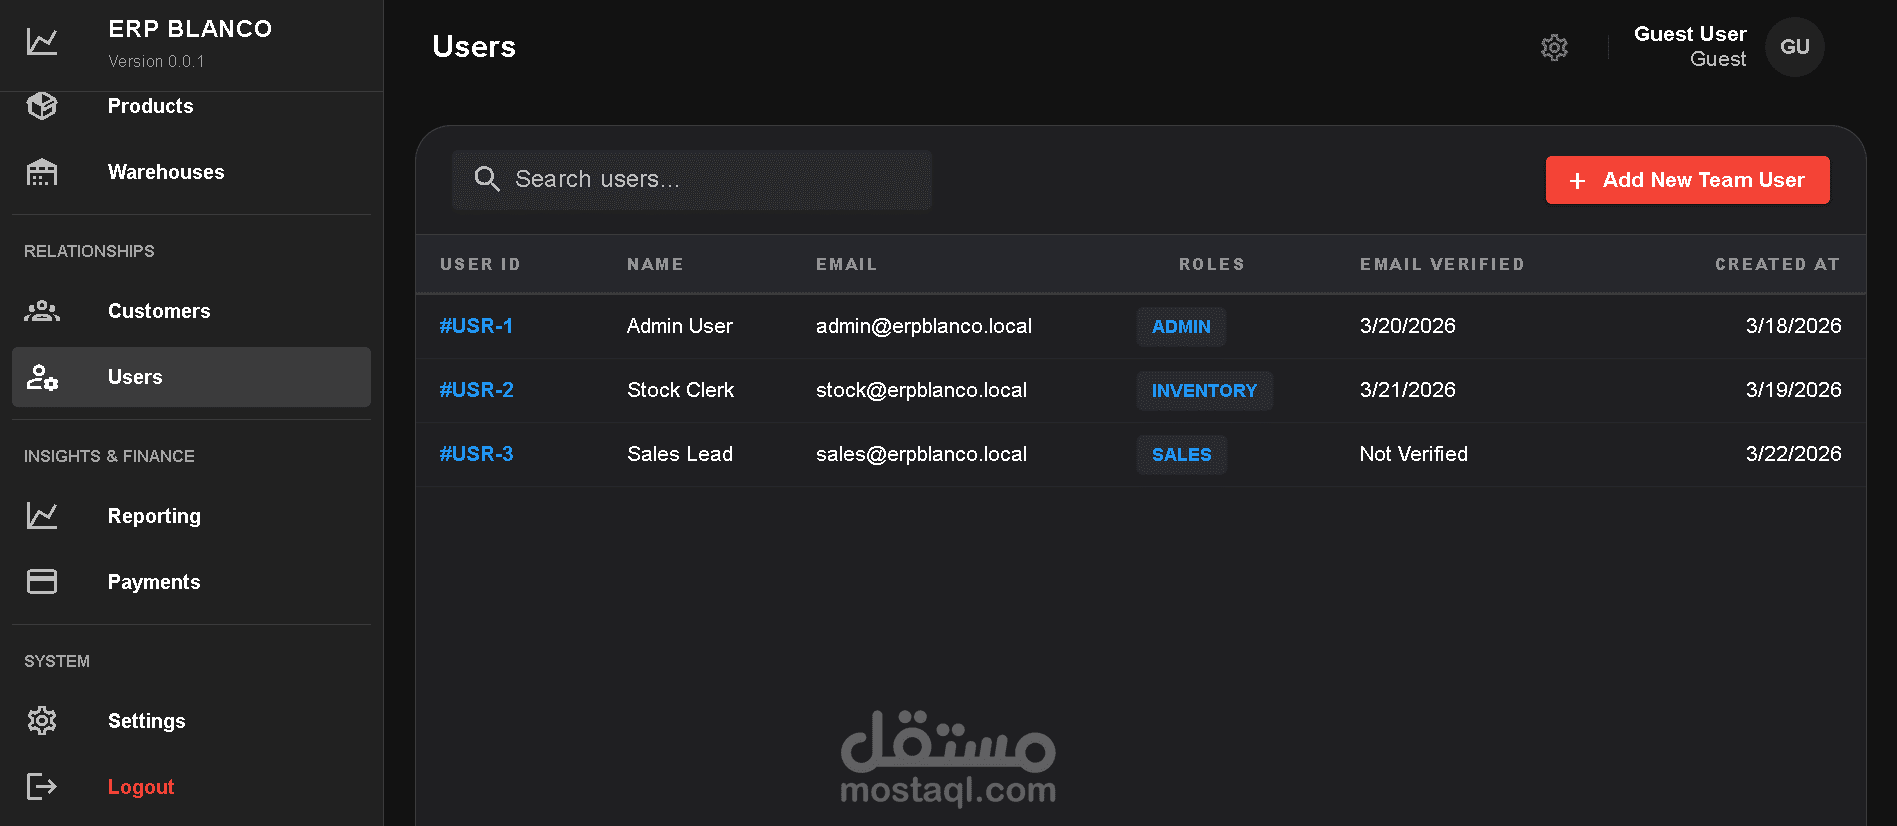Screen dimensions: 1897x826
Task: Sort by EMAIL VERIFIED column header
Action: pyautogui.click(x=1442, y=264)
